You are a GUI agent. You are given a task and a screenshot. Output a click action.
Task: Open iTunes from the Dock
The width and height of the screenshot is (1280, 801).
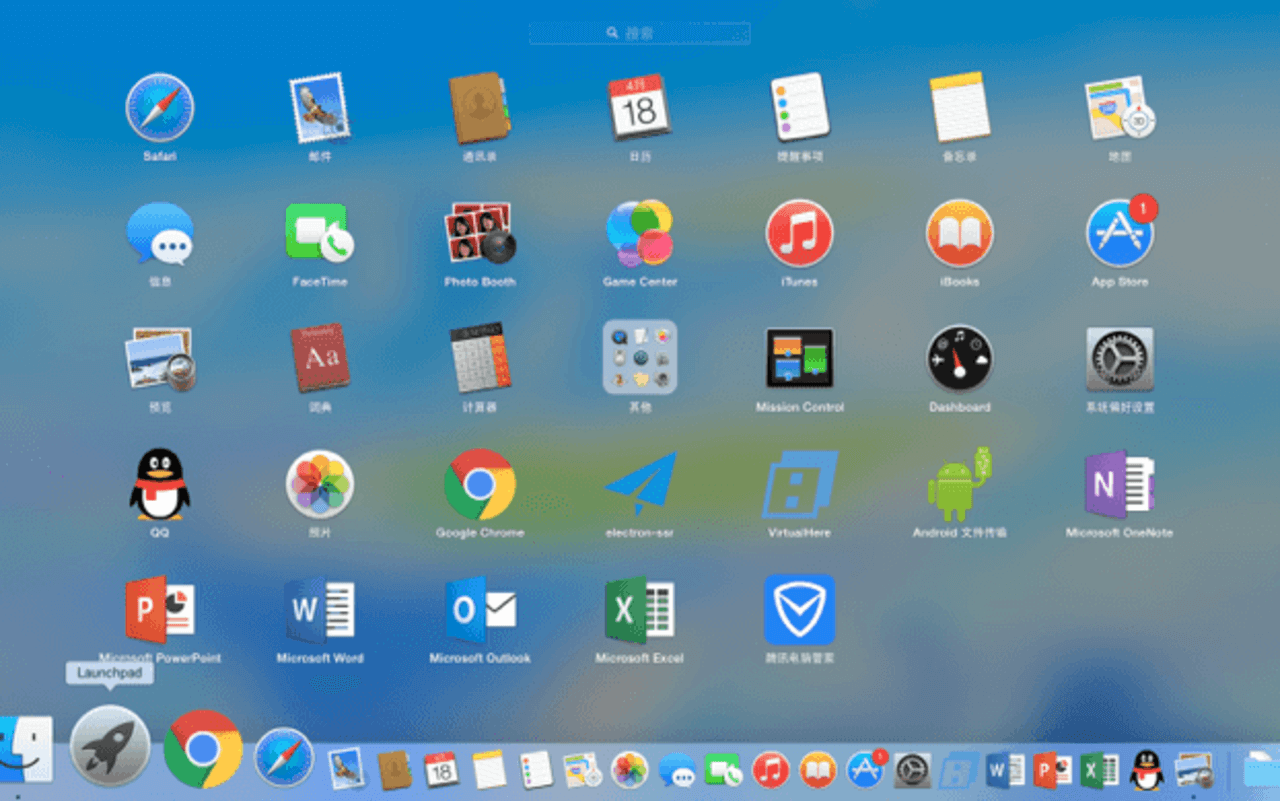(771, 770)
